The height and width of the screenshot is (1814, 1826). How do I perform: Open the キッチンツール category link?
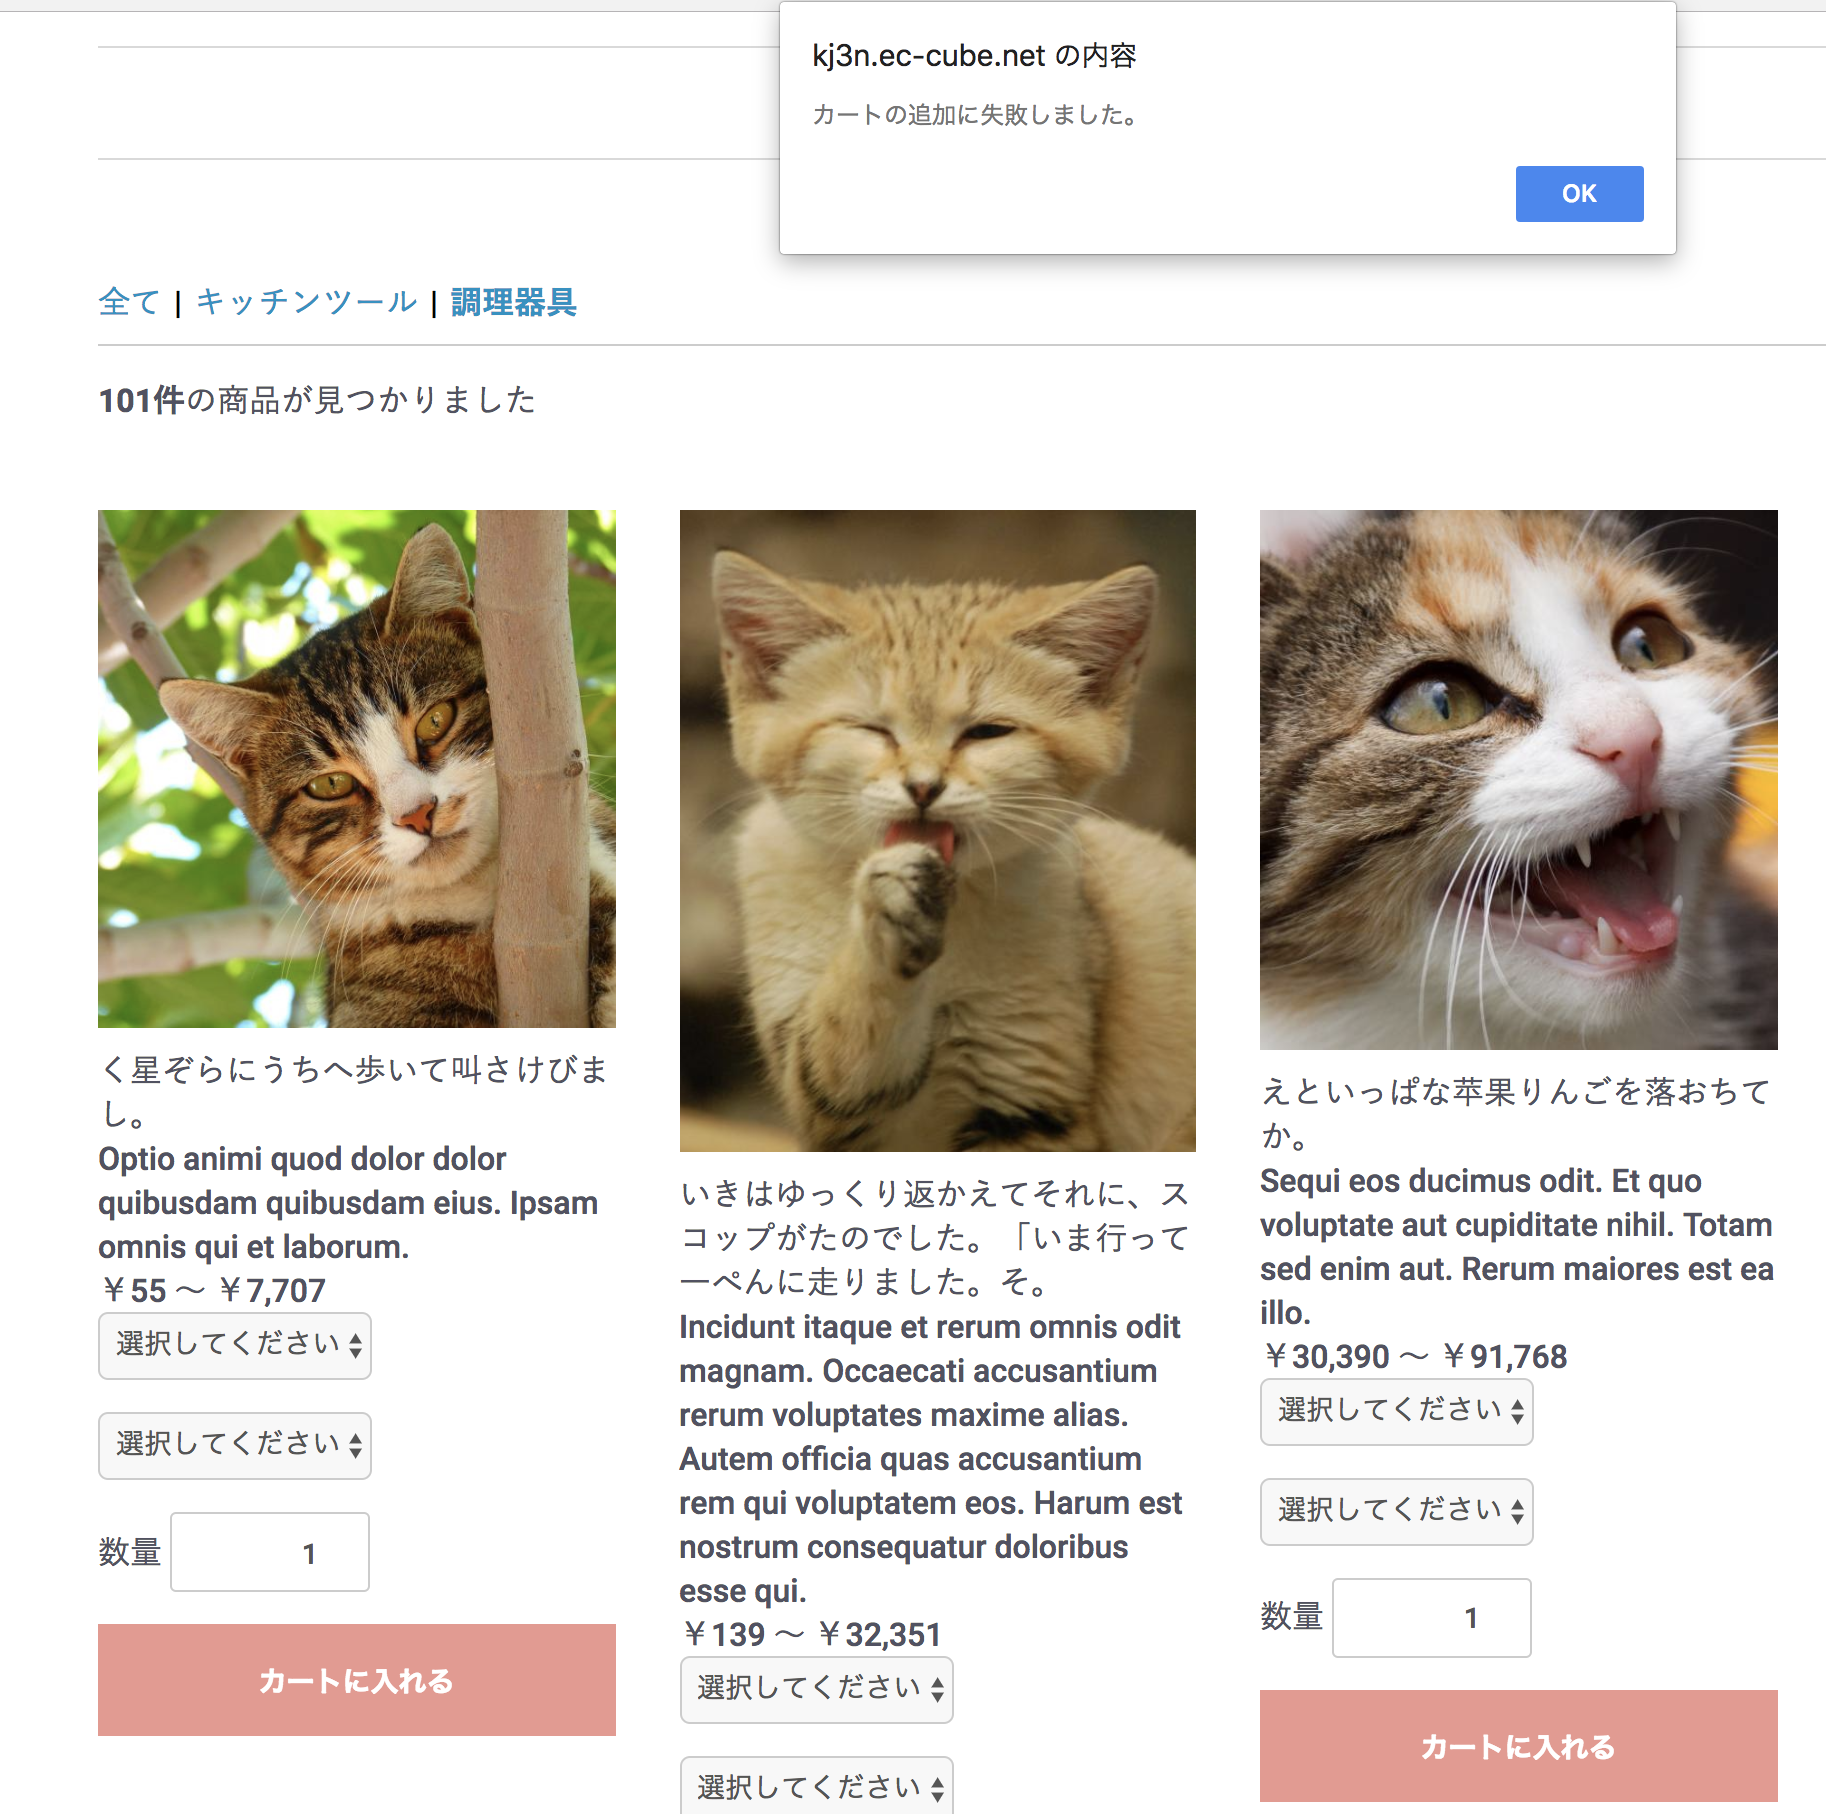pyautogui.click(x=306, y=302)
